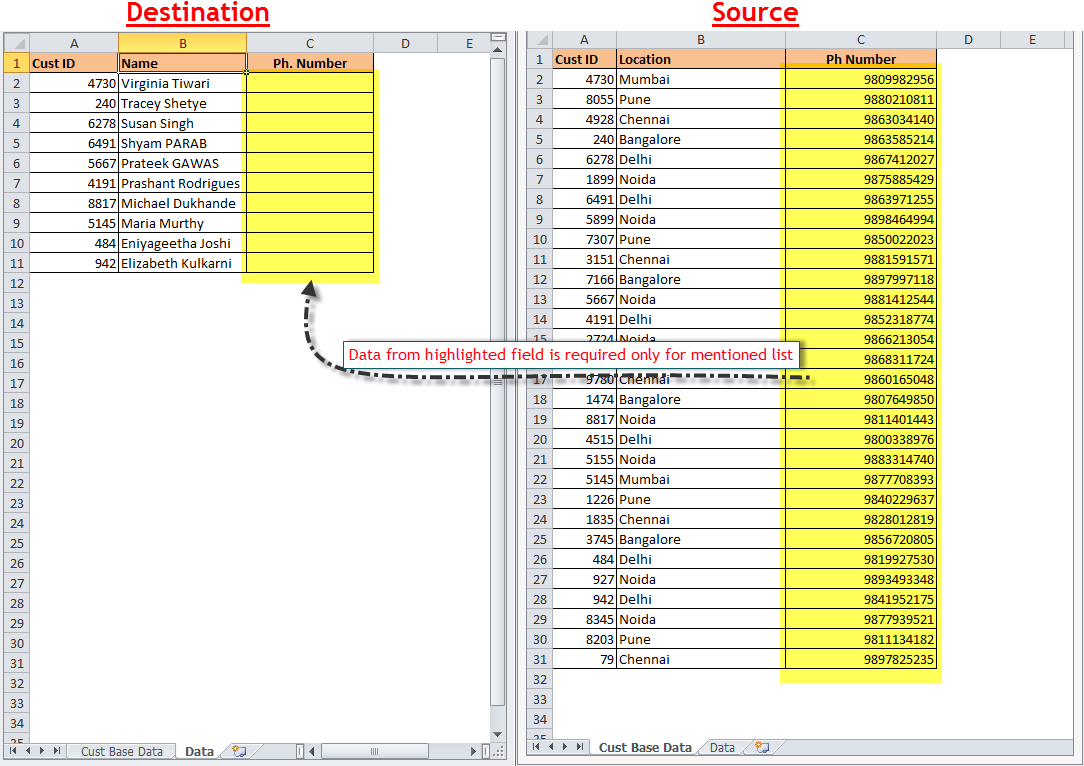Select phone number 9897825235 in Source
Viewport: 1084px width, 766px height.
pos(861,659)
